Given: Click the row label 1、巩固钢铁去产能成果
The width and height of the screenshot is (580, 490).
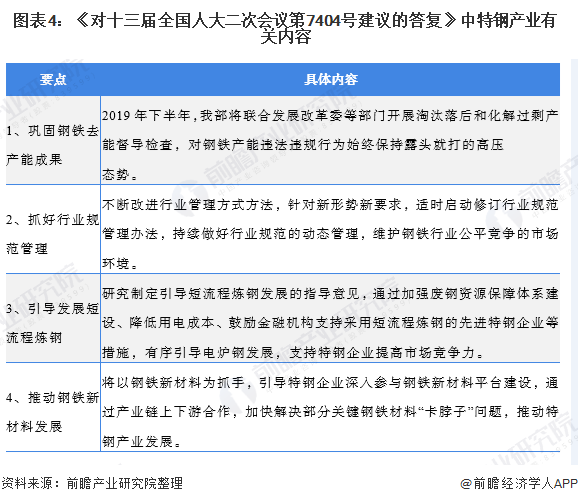Looking at the screenshot, I should point(53,145).
